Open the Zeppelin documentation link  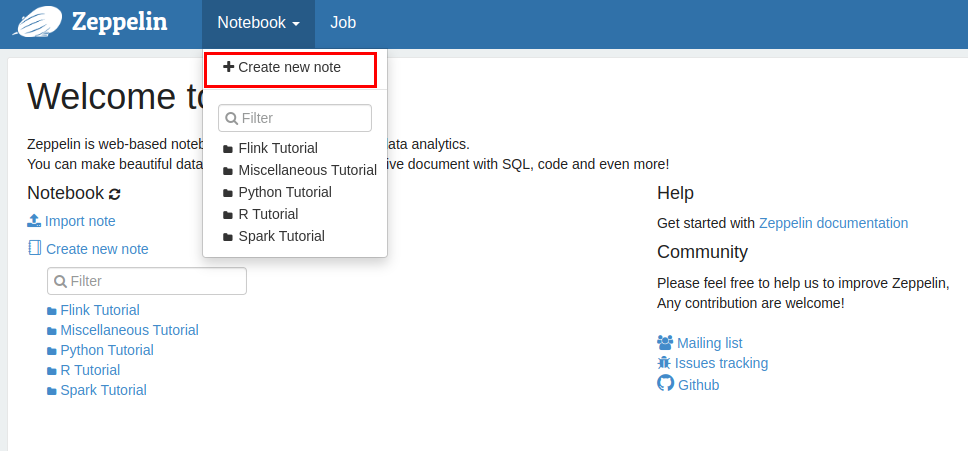833,223
